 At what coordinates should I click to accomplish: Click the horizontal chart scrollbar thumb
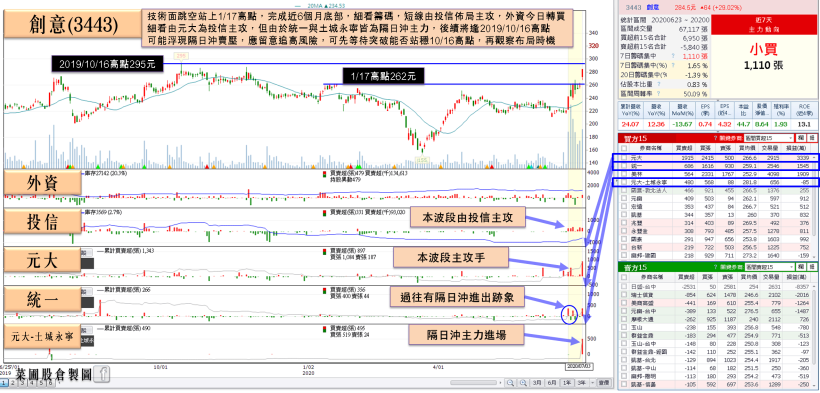click(x=473, y=383)
